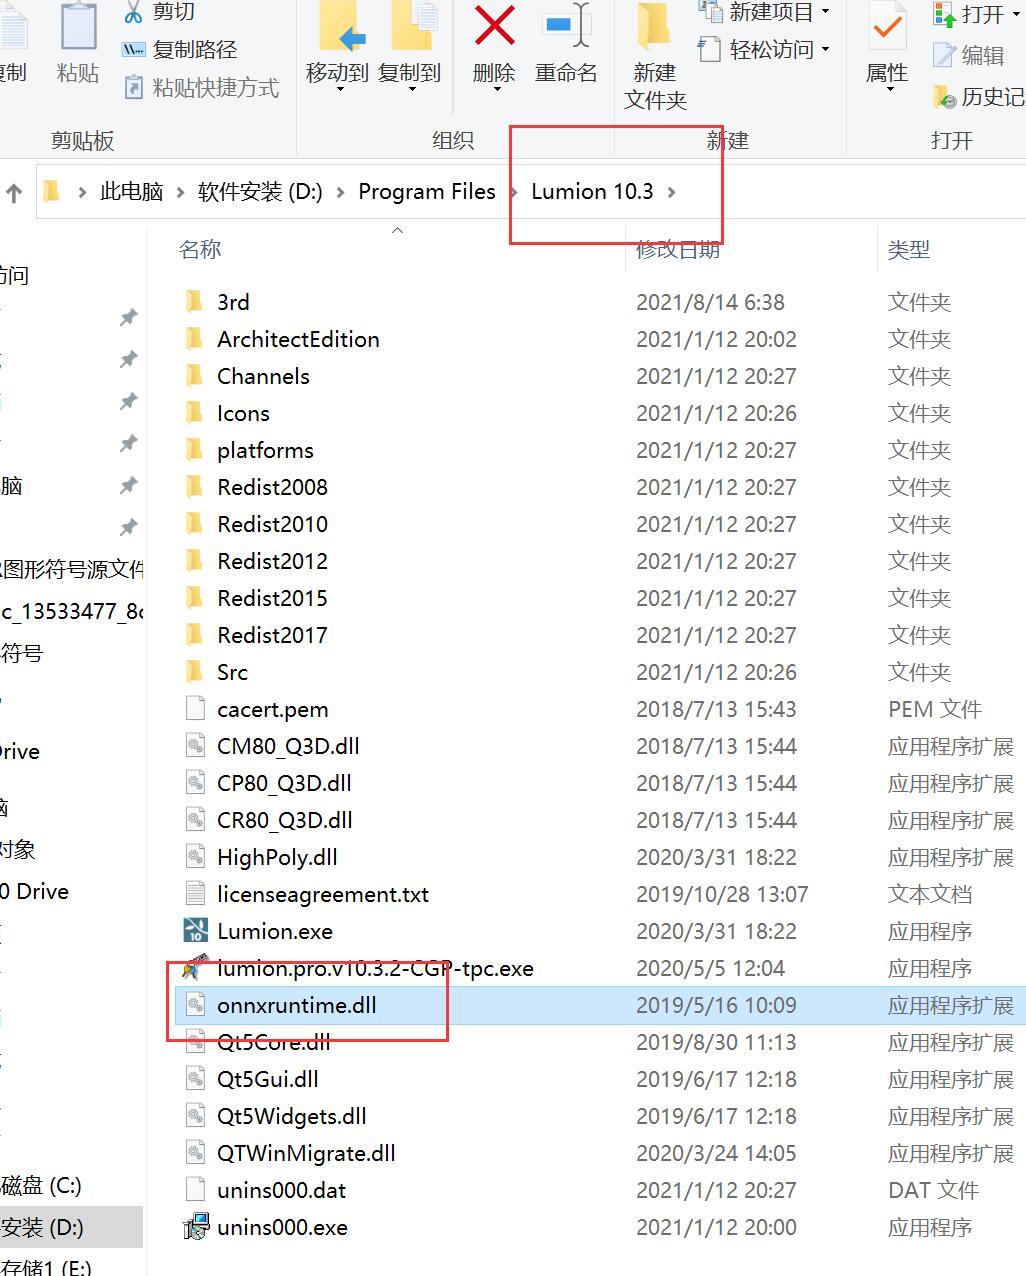Click the up-arrow navigate to parent folder
Image resolution: width=1026 pixels, height=1276 pixels.
[14, 193]
